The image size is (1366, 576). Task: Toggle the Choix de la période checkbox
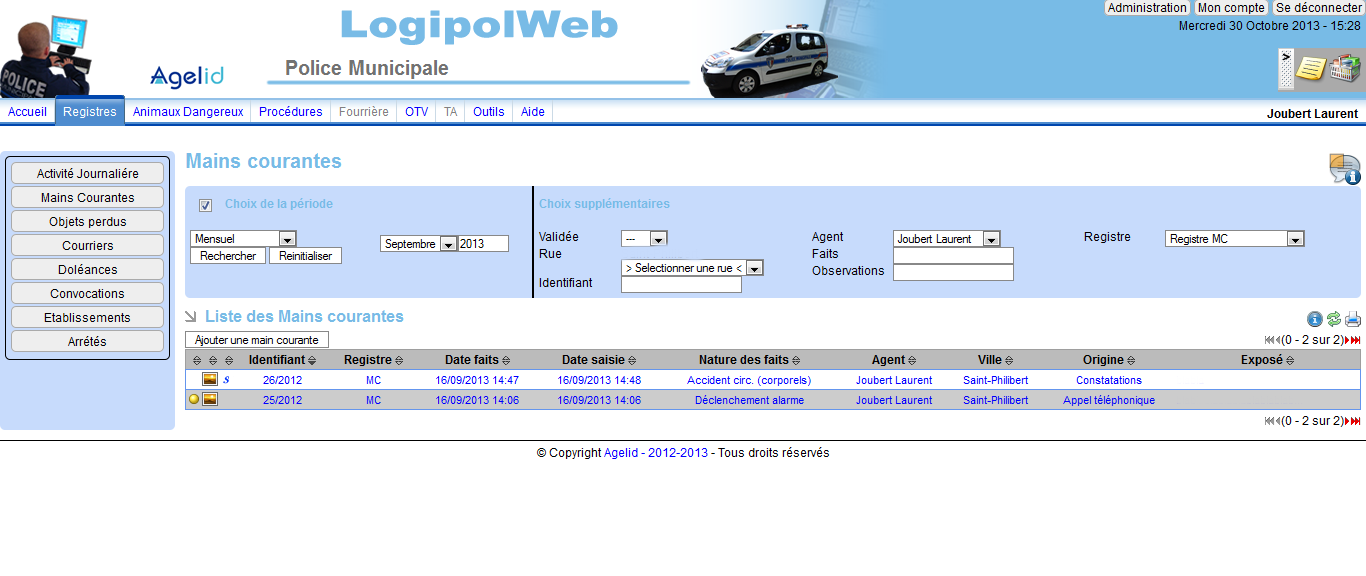pyautogui.click(x=205, y=205)
